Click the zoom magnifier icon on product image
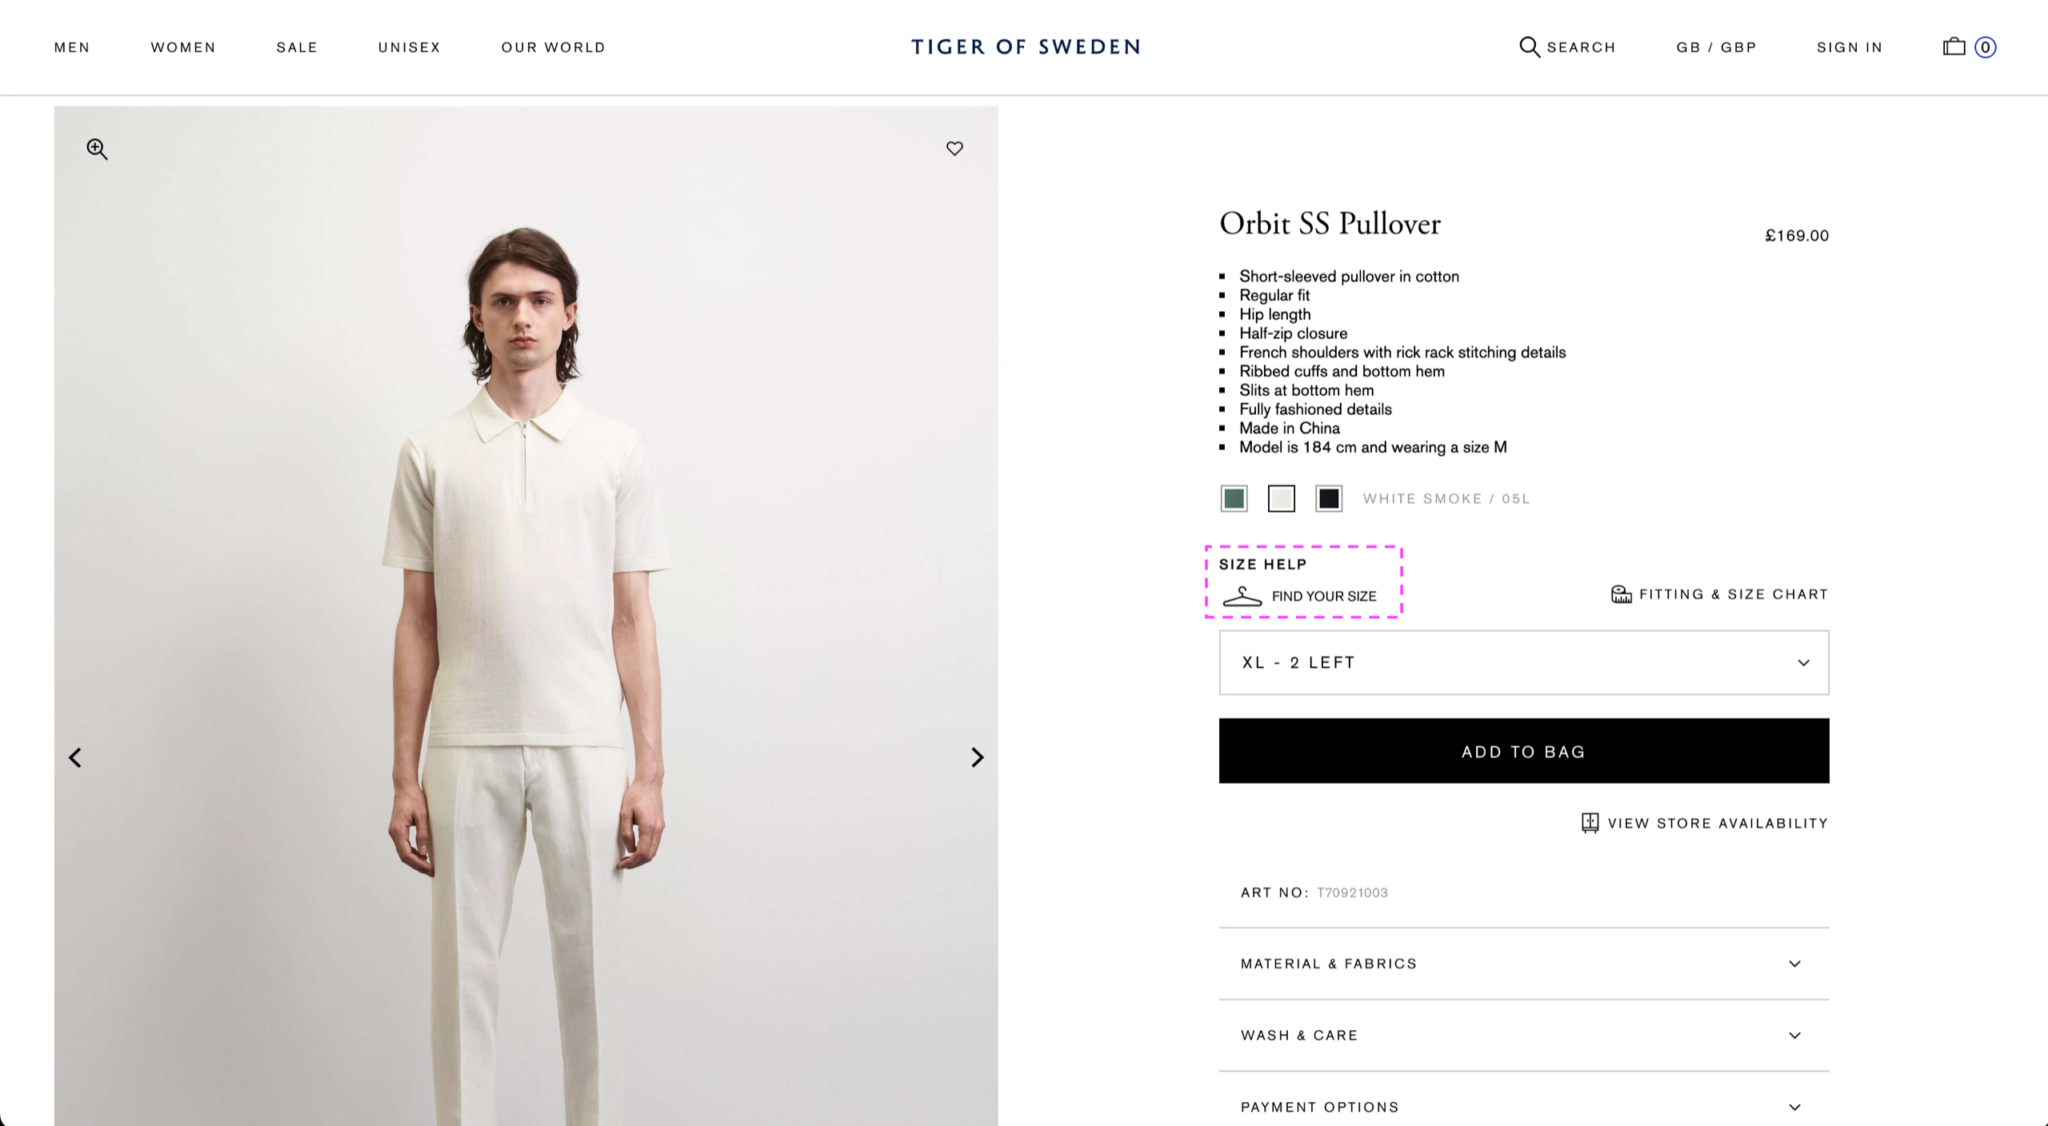 coord(96,149)
